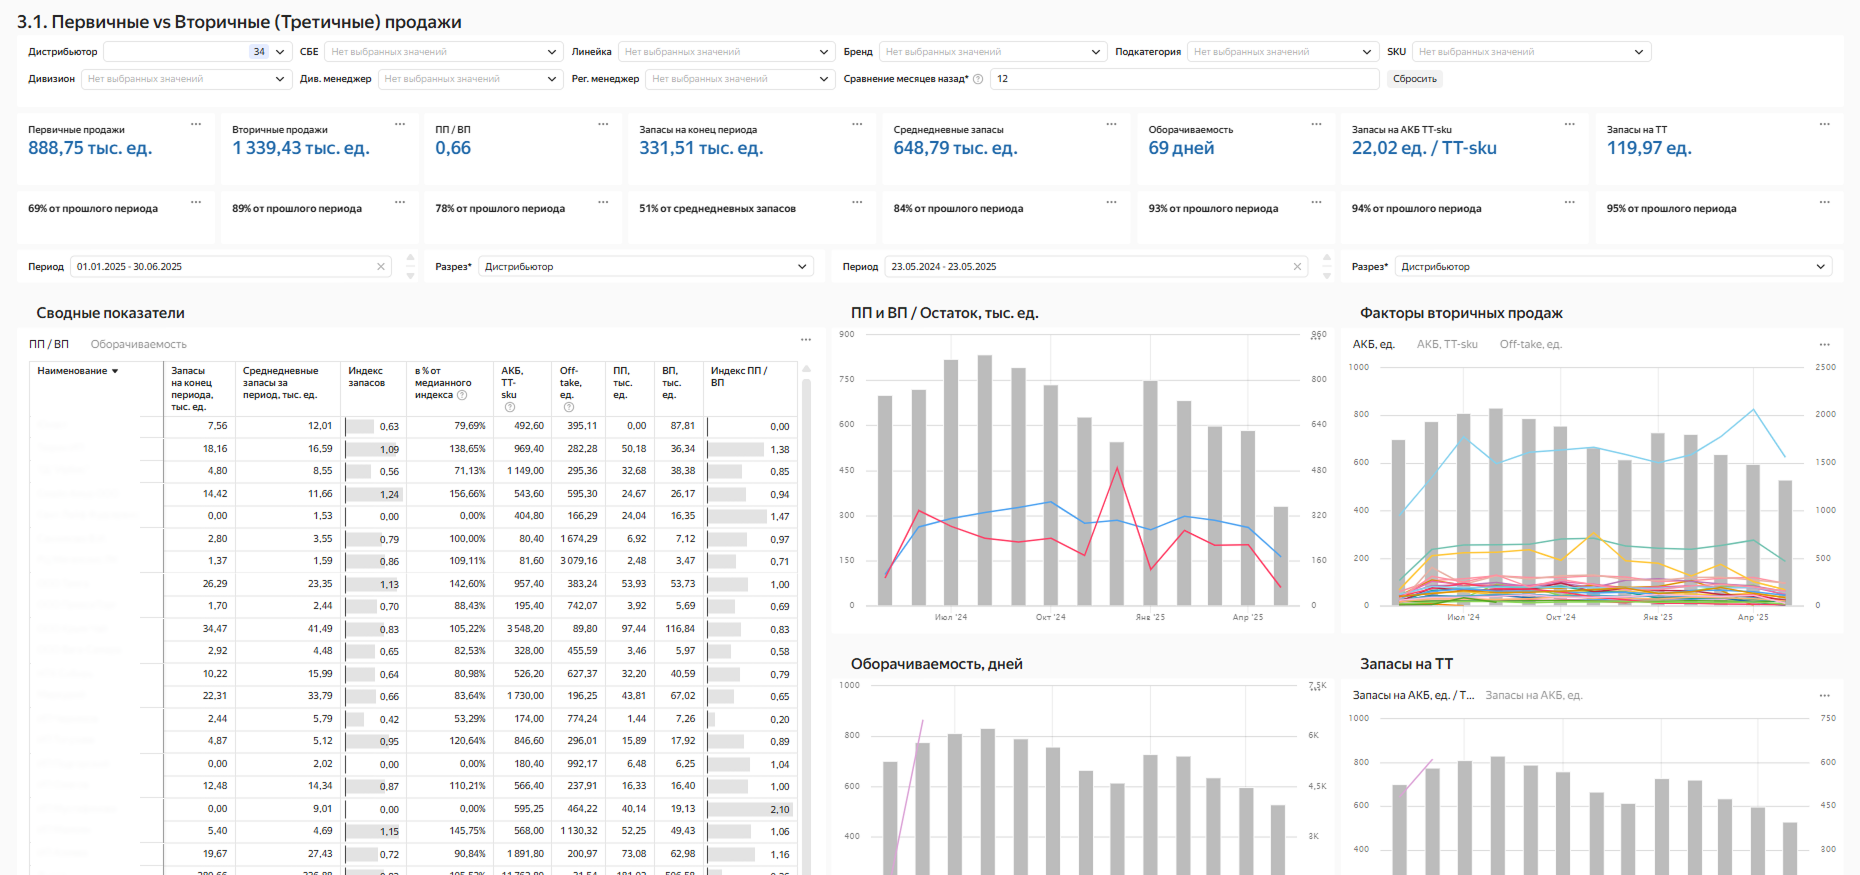This screenshot has width=1860, height=875.
Task: Open the menu on the '95% от прошлого периода' card
Action: coord(1824,202)
